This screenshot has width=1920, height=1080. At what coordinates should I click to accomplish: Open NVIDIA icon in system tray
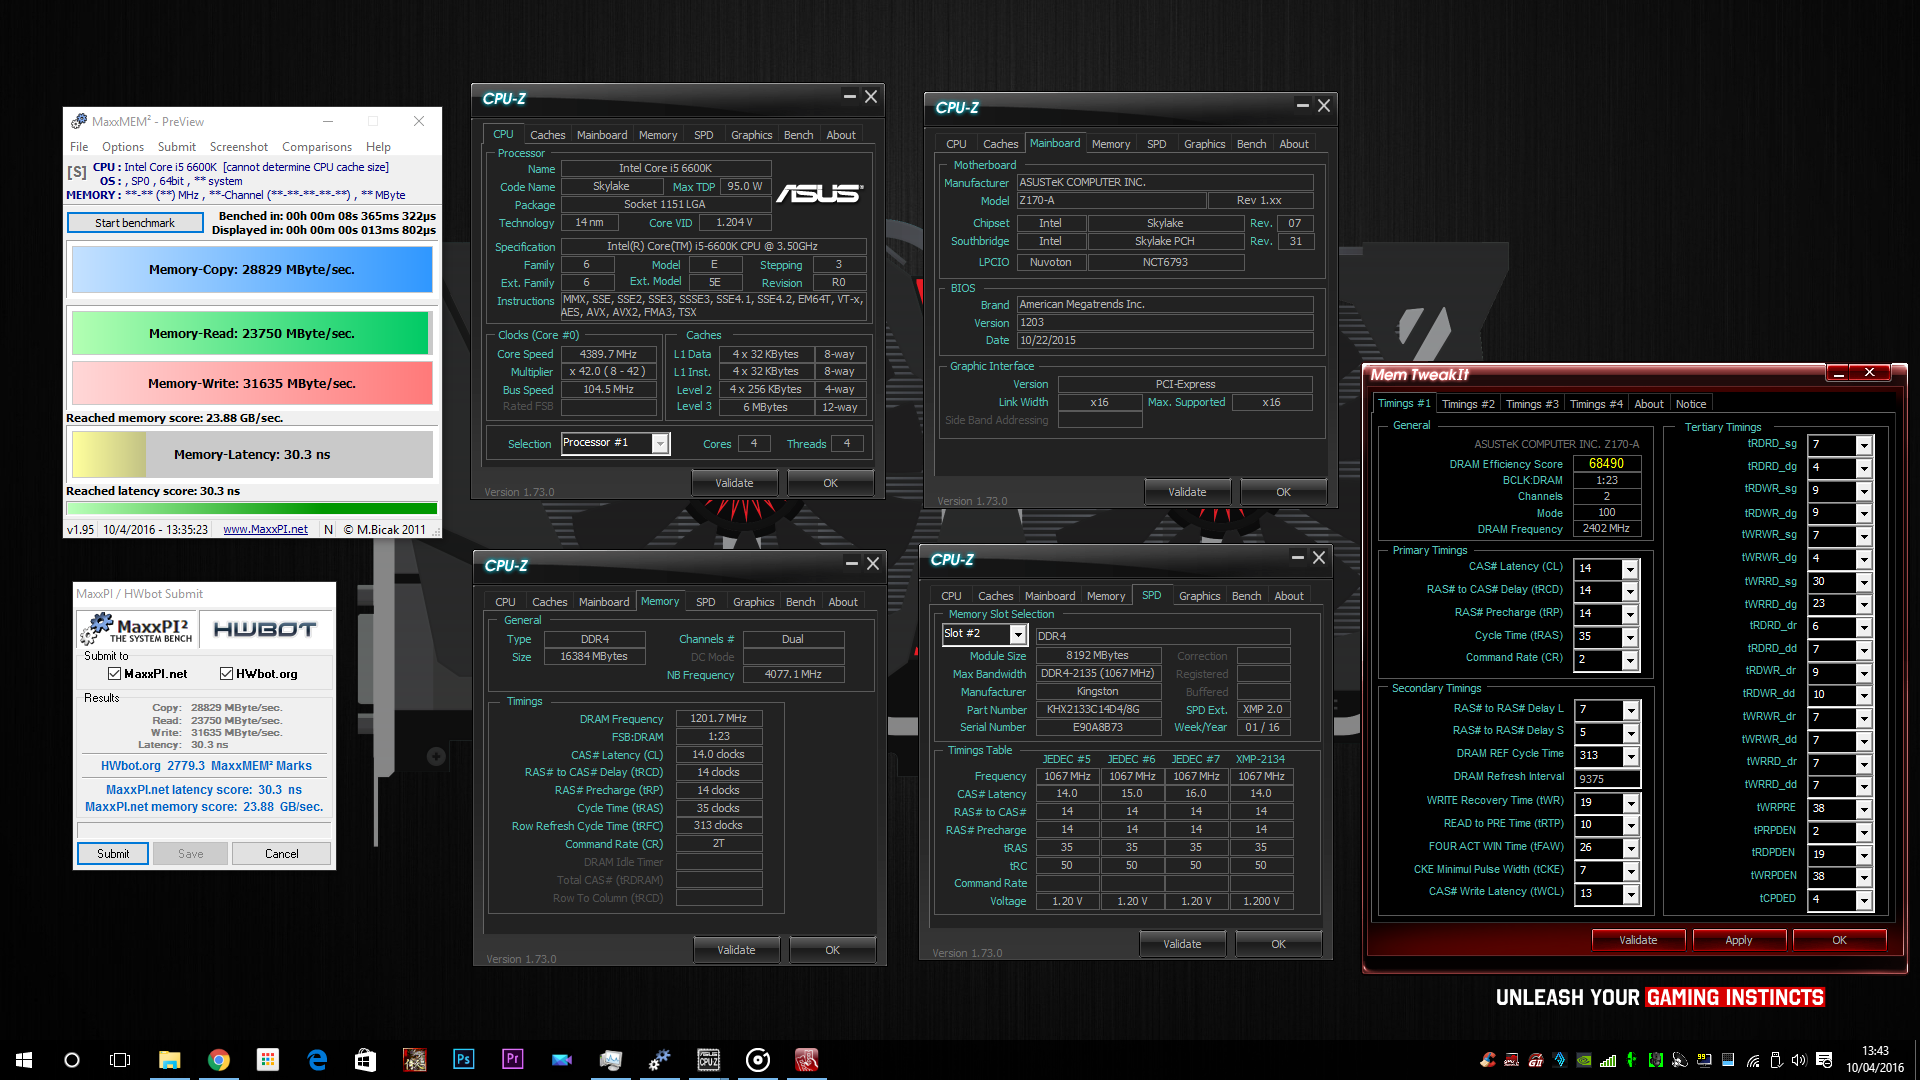pos(1584,1060)
